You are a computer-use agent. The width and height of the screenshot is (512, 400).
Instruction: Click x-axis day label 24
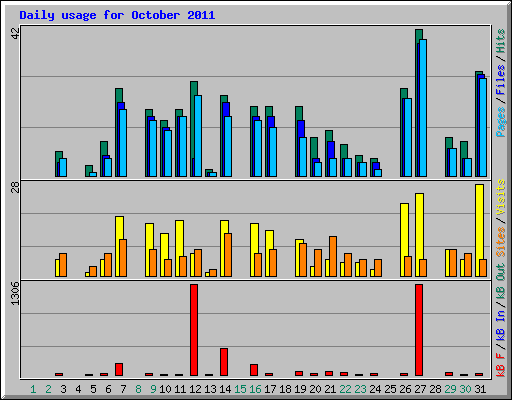(x=375, y=389)
